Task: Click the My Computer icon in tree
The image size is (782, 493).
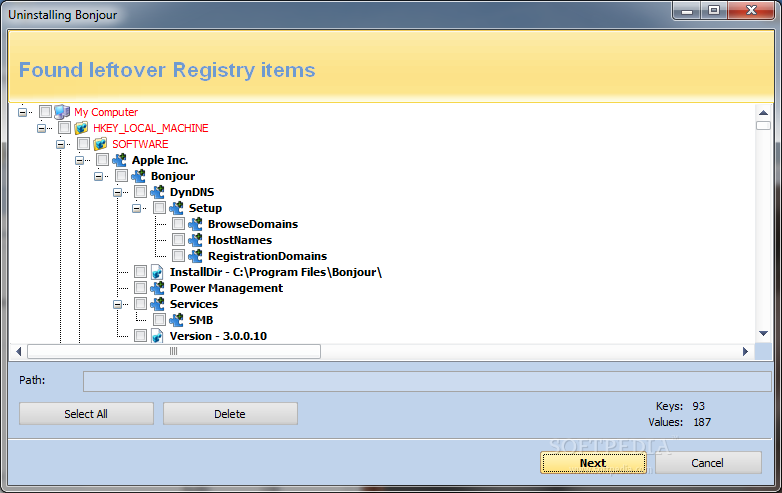Action: point(62,112)
